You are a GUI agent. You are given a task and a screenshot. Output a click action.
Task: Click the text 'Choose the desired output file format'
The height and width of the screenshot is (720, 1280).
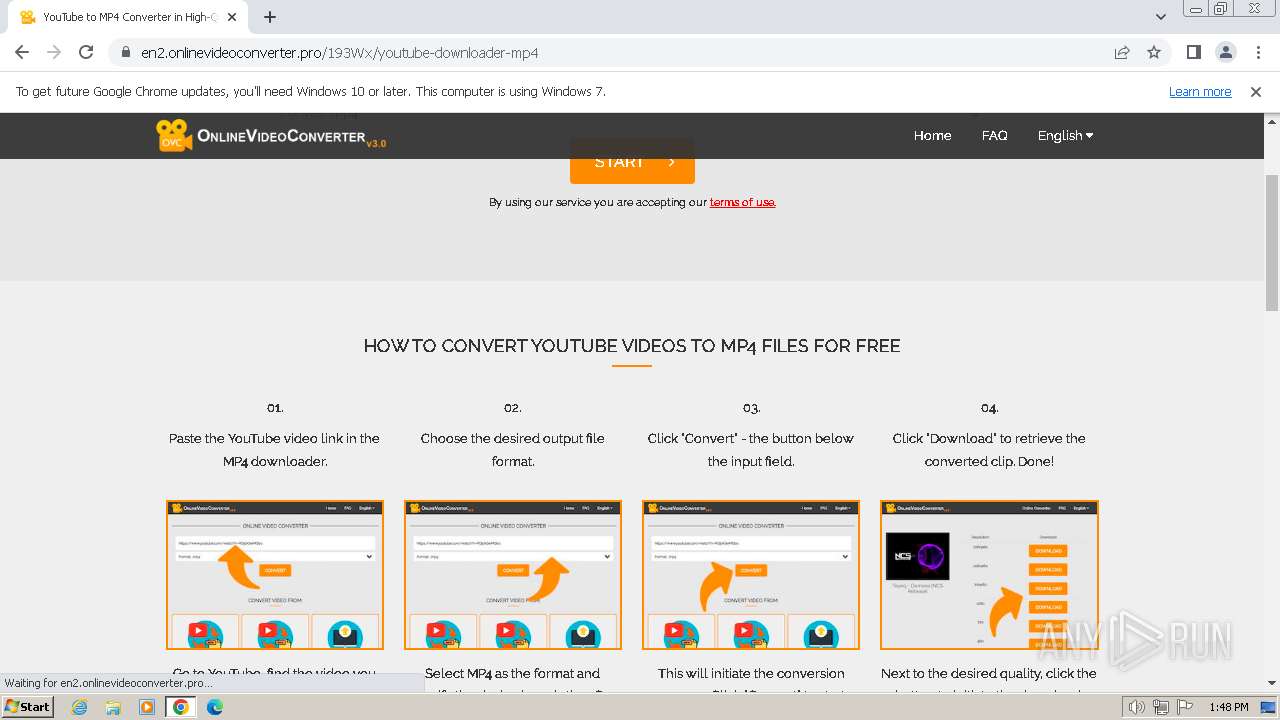513,450
